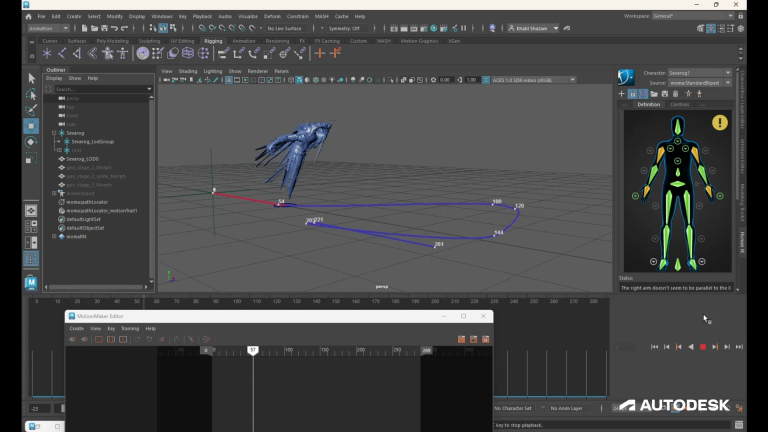768x432 pixels.
Task: Click the Undo arrow icon
Action: 114,28
